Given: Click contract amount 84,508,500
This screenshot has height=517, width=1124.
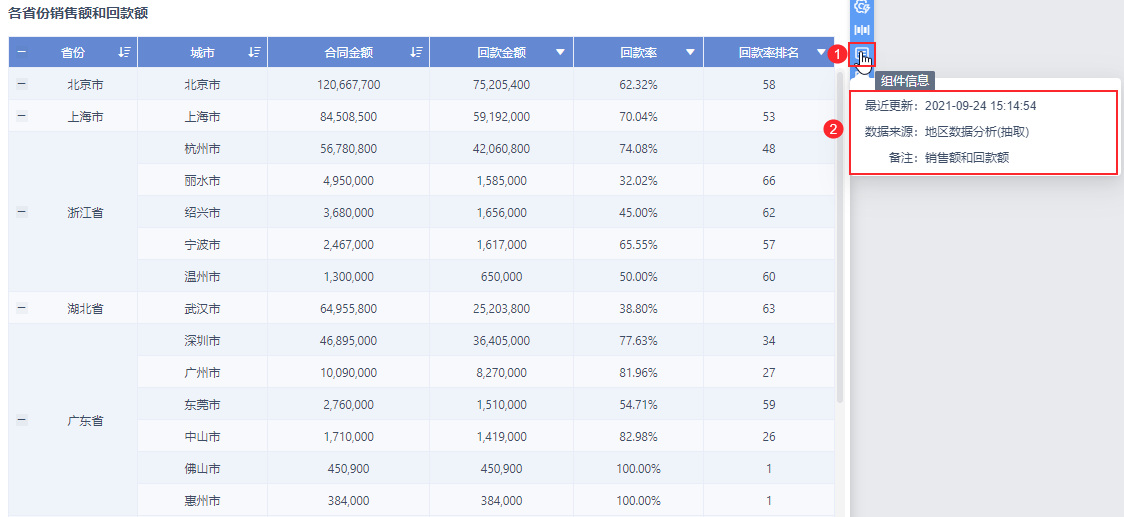Looking at the screenshot, I should coord(348,116).
